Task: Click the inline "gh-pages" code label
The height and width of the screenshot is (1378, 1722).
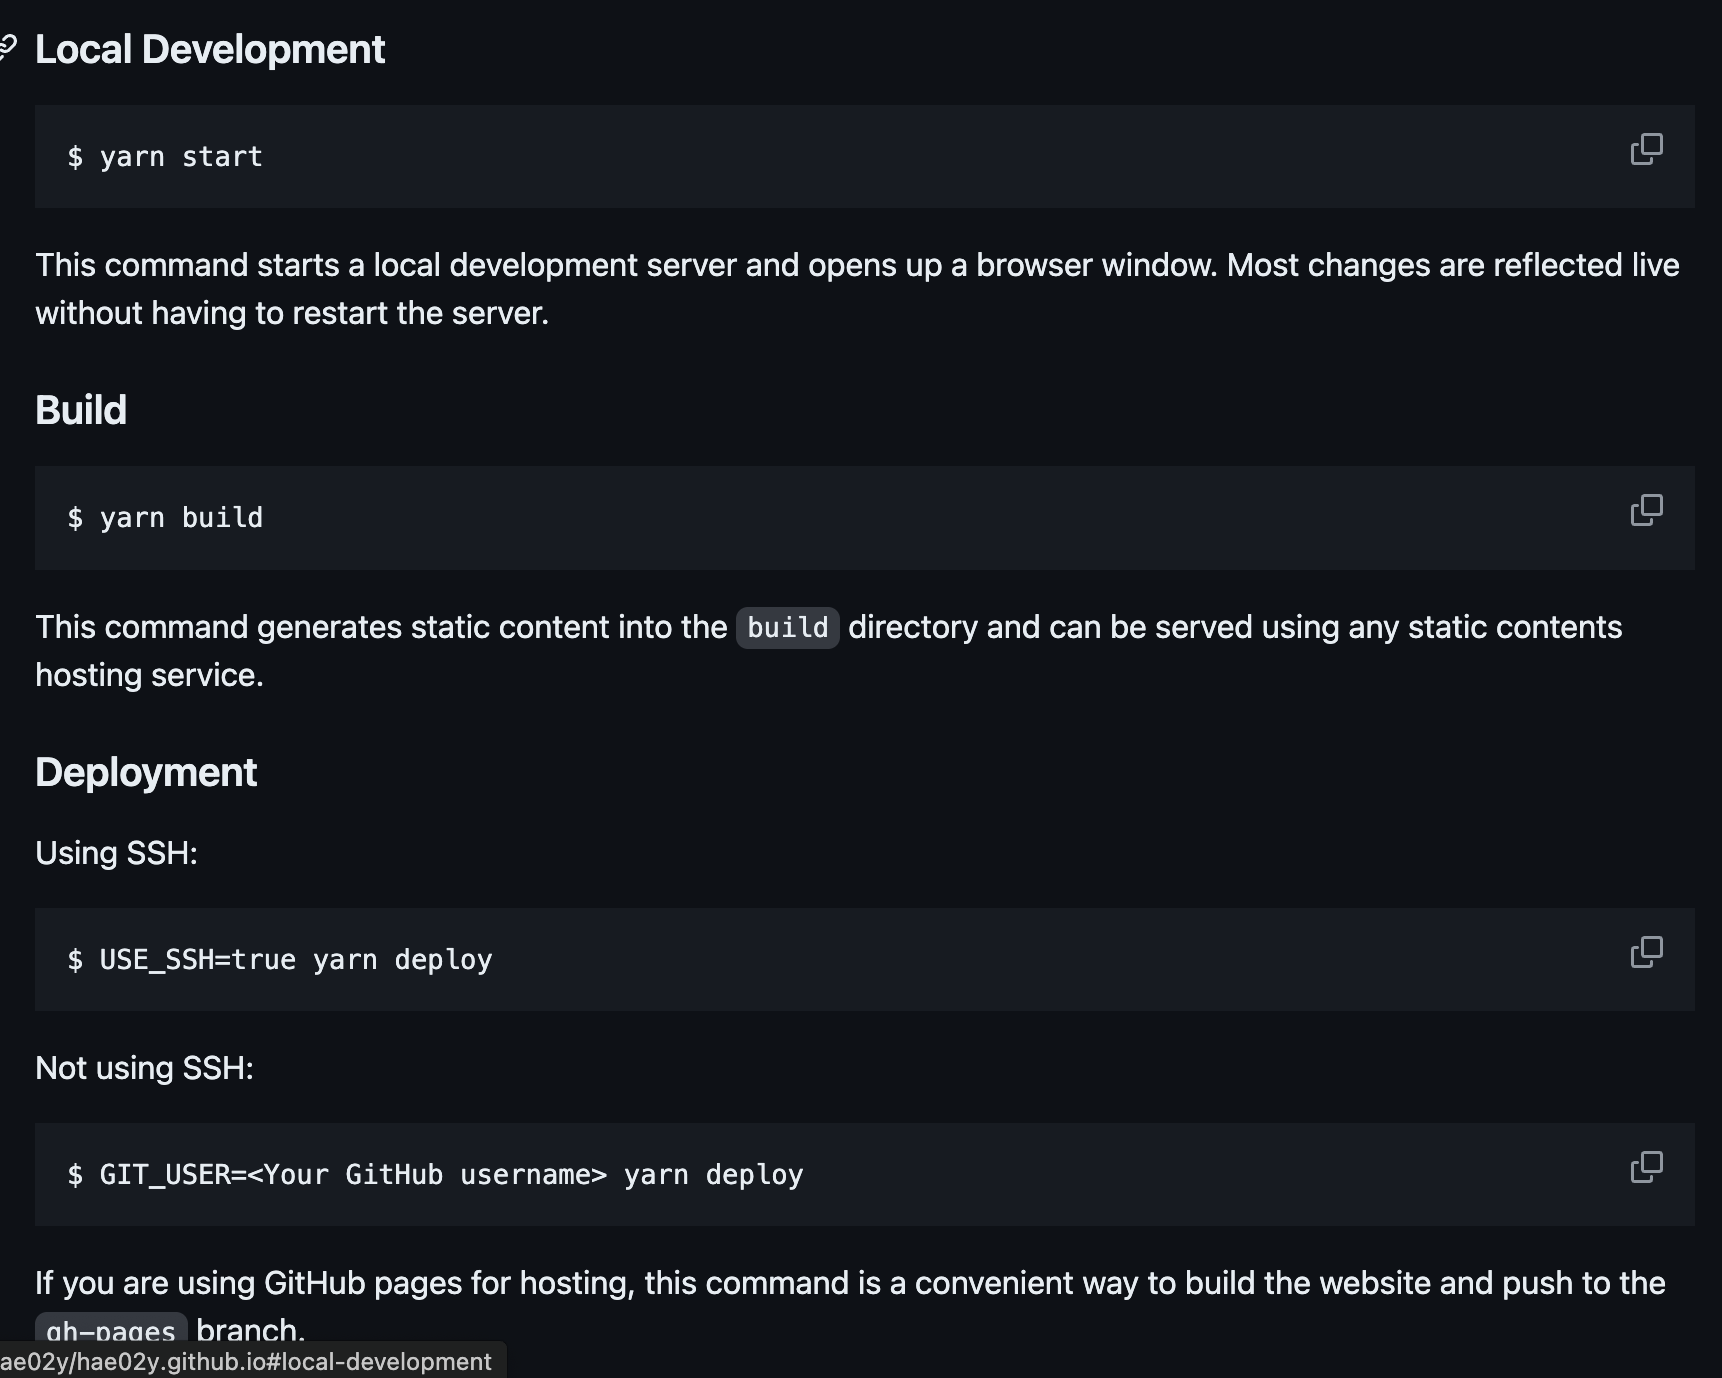Action: coord(111,1329)
